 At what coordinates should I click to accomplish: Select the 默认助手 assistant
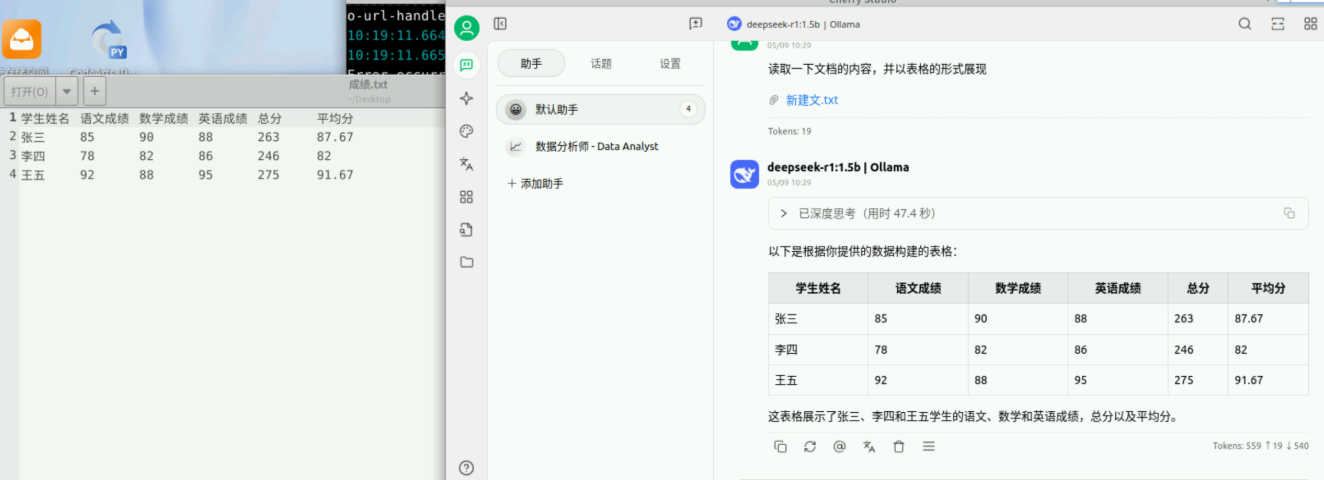click(x=600, y=109)
